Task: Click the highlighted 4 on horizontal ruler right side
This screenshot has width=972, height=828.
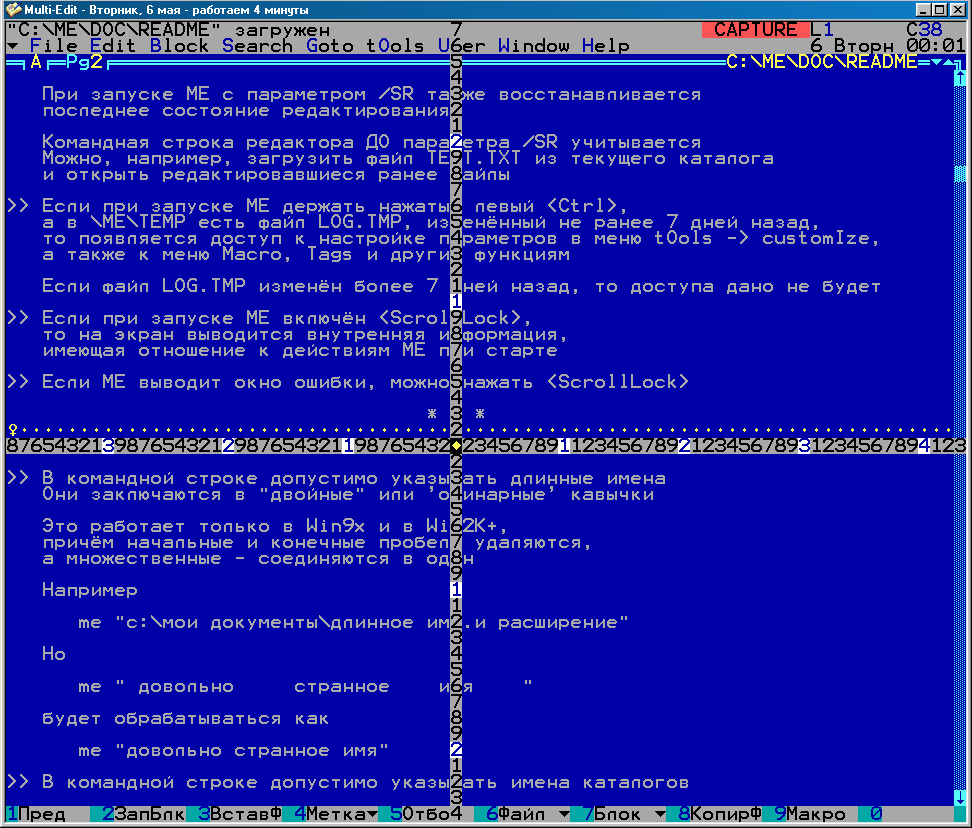Action: click(924, 446)
